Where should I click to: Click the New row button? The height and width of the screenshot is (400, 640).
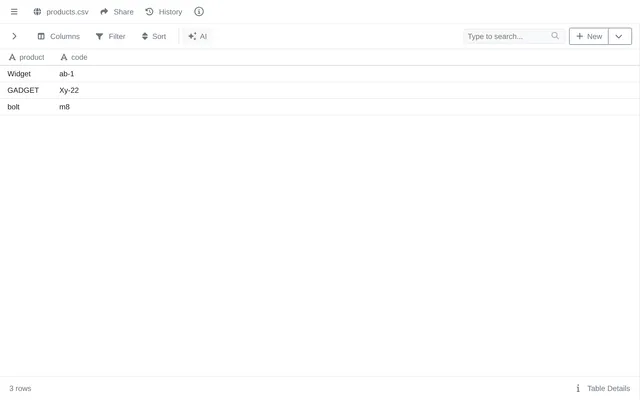point(589,36)
